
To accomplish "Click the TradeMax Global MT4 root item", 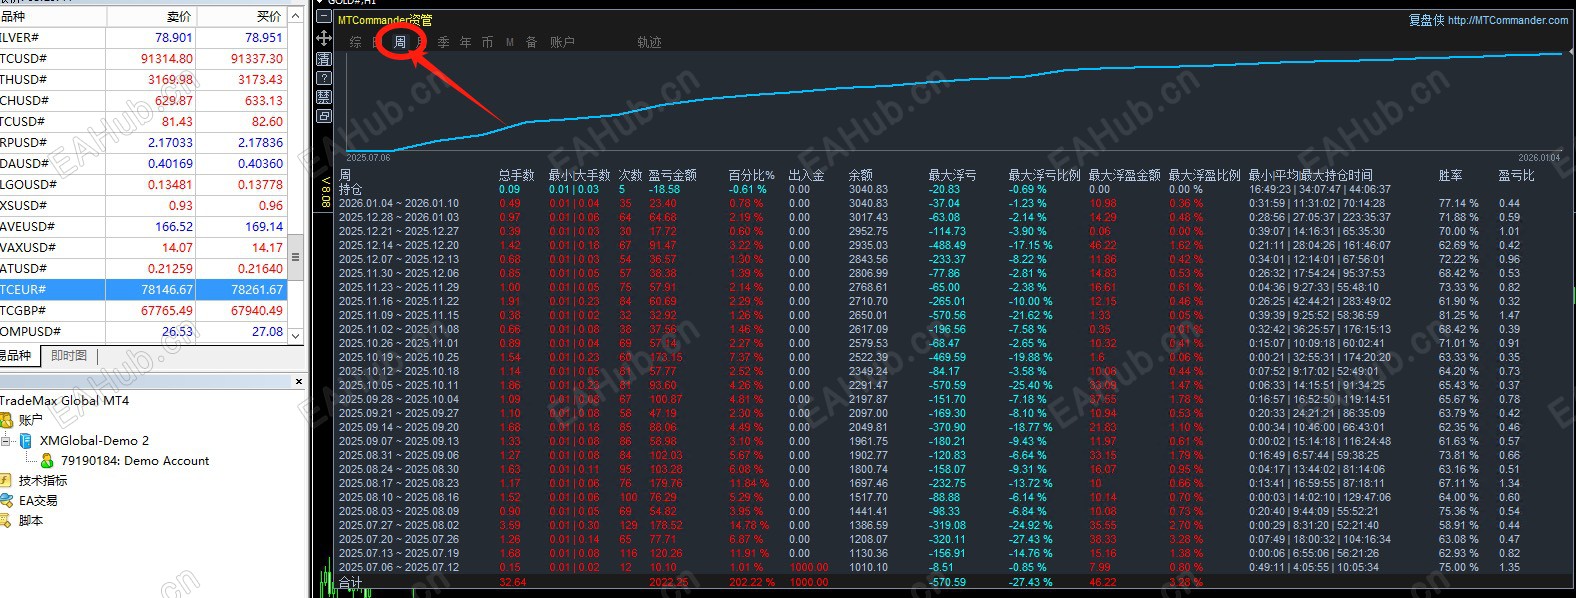I will point(65,401).
